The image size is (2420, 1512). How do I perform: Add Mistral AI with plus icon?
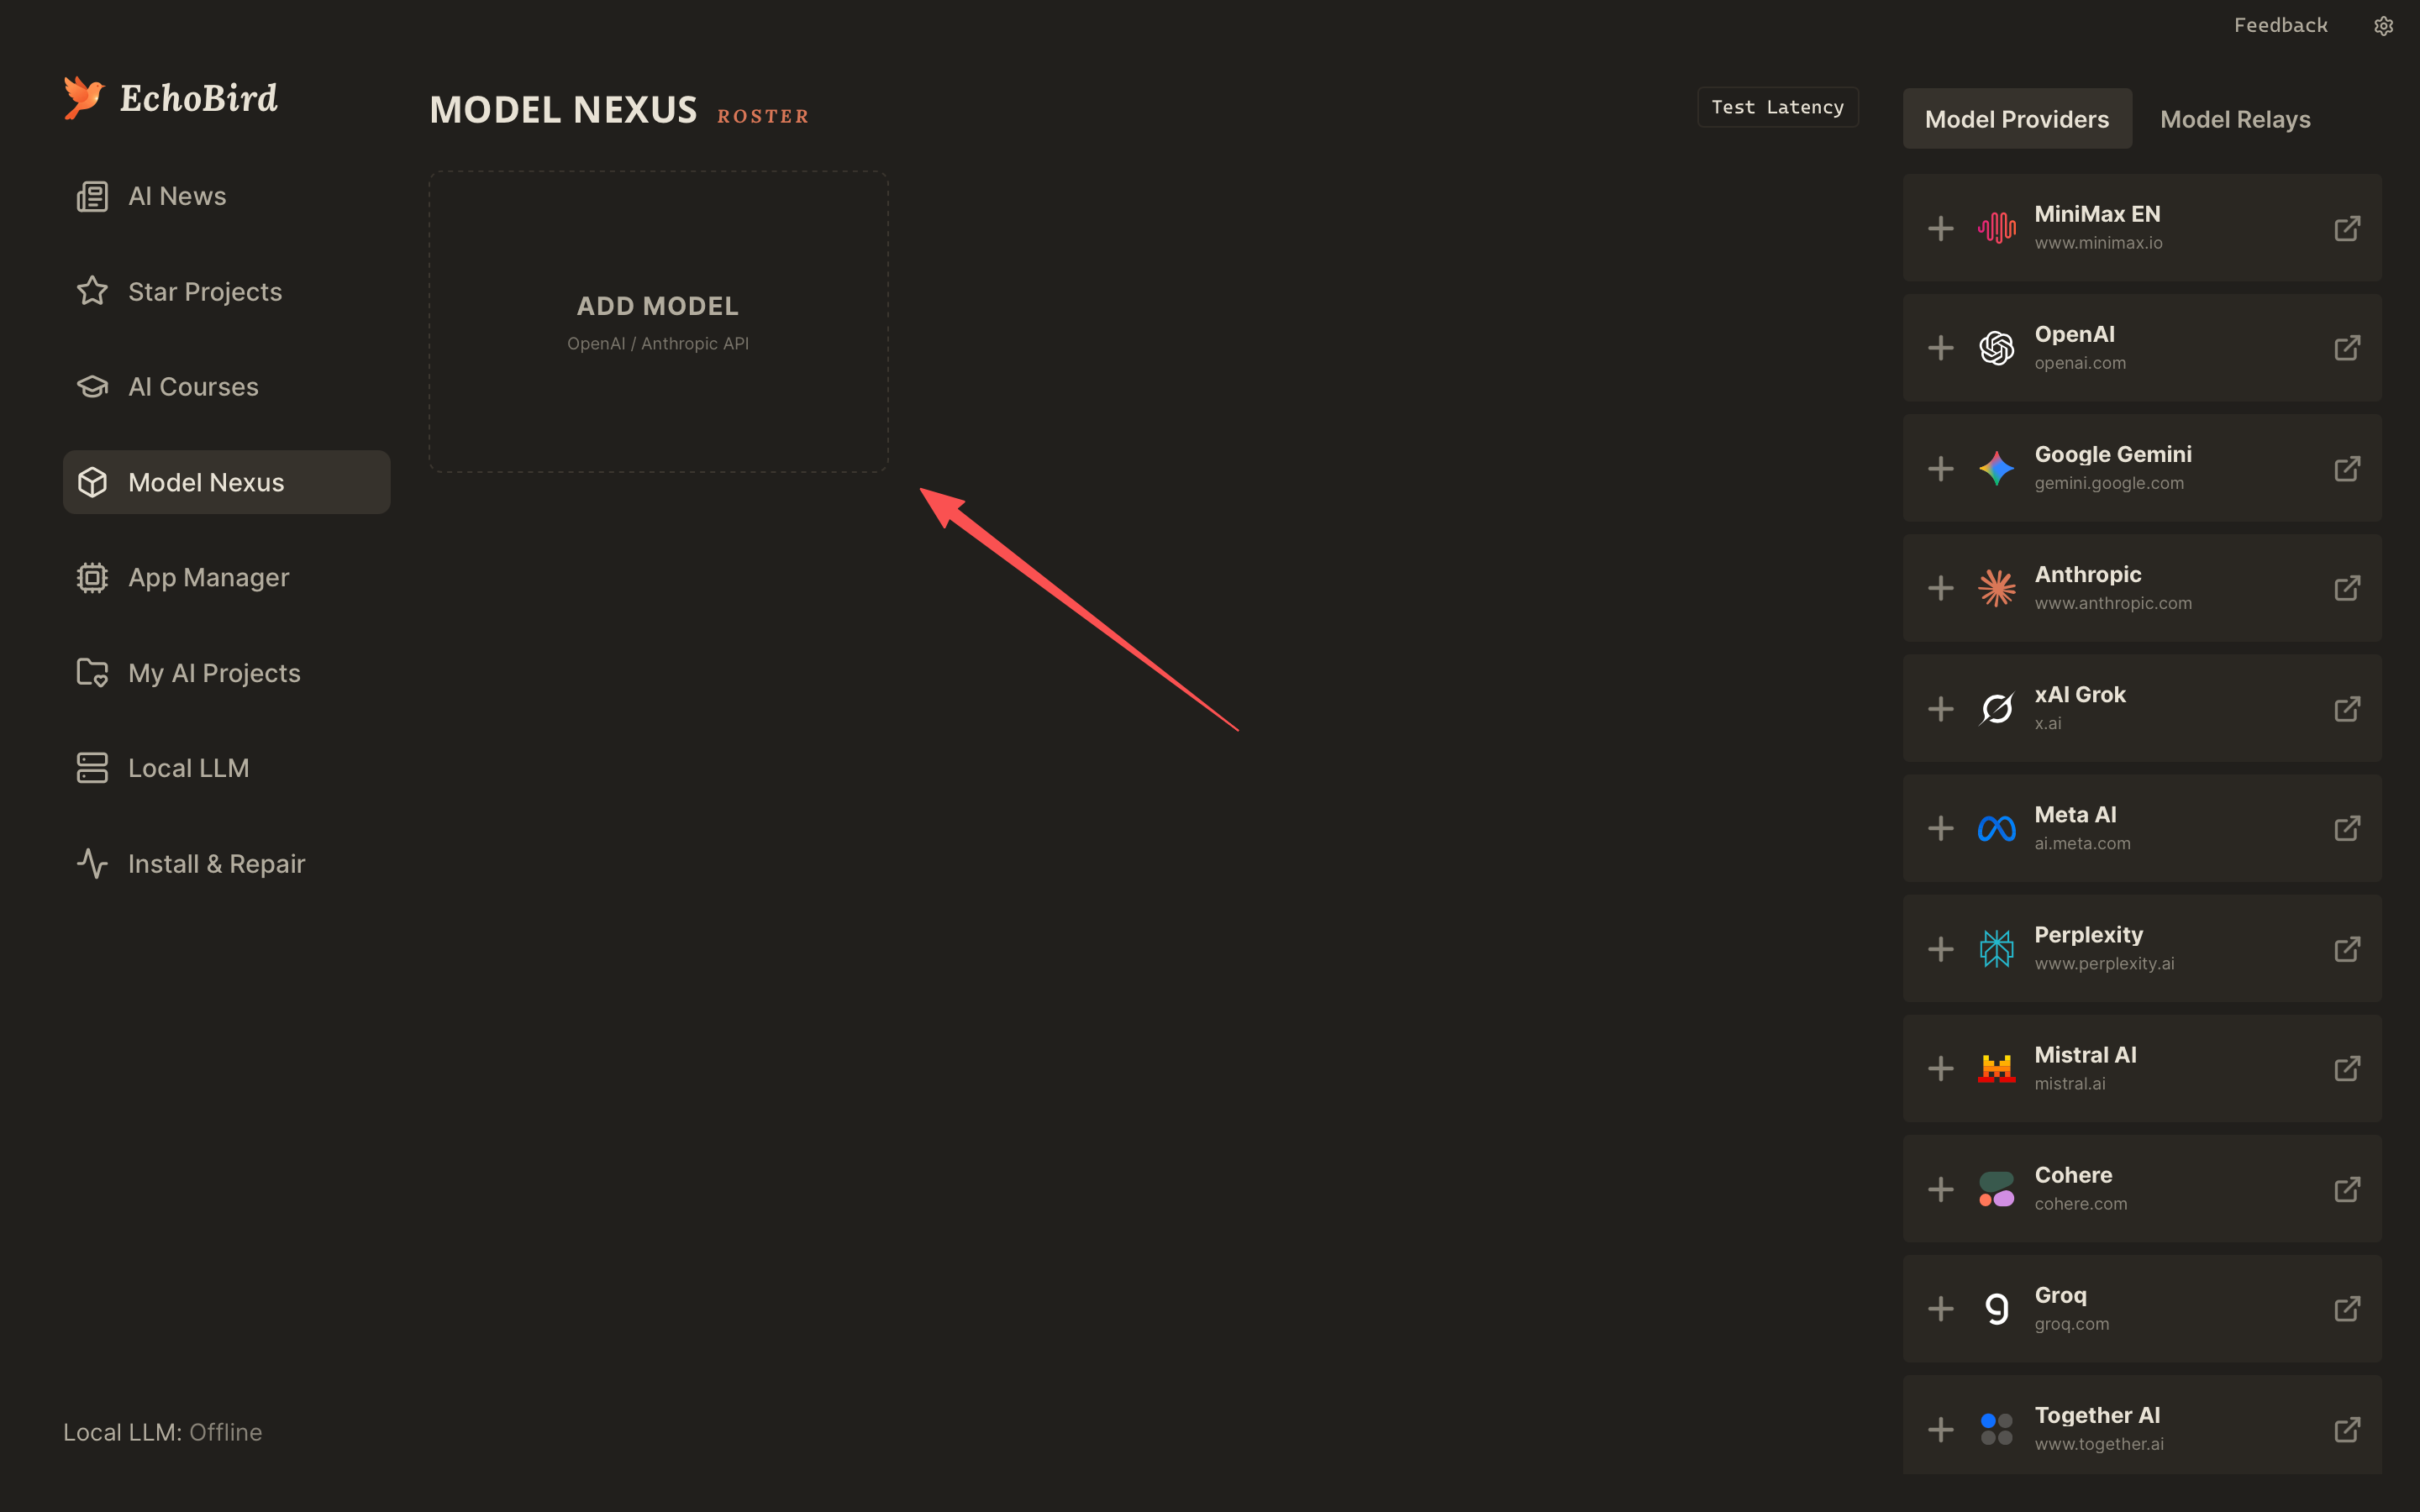(x=1940, y=1069)
